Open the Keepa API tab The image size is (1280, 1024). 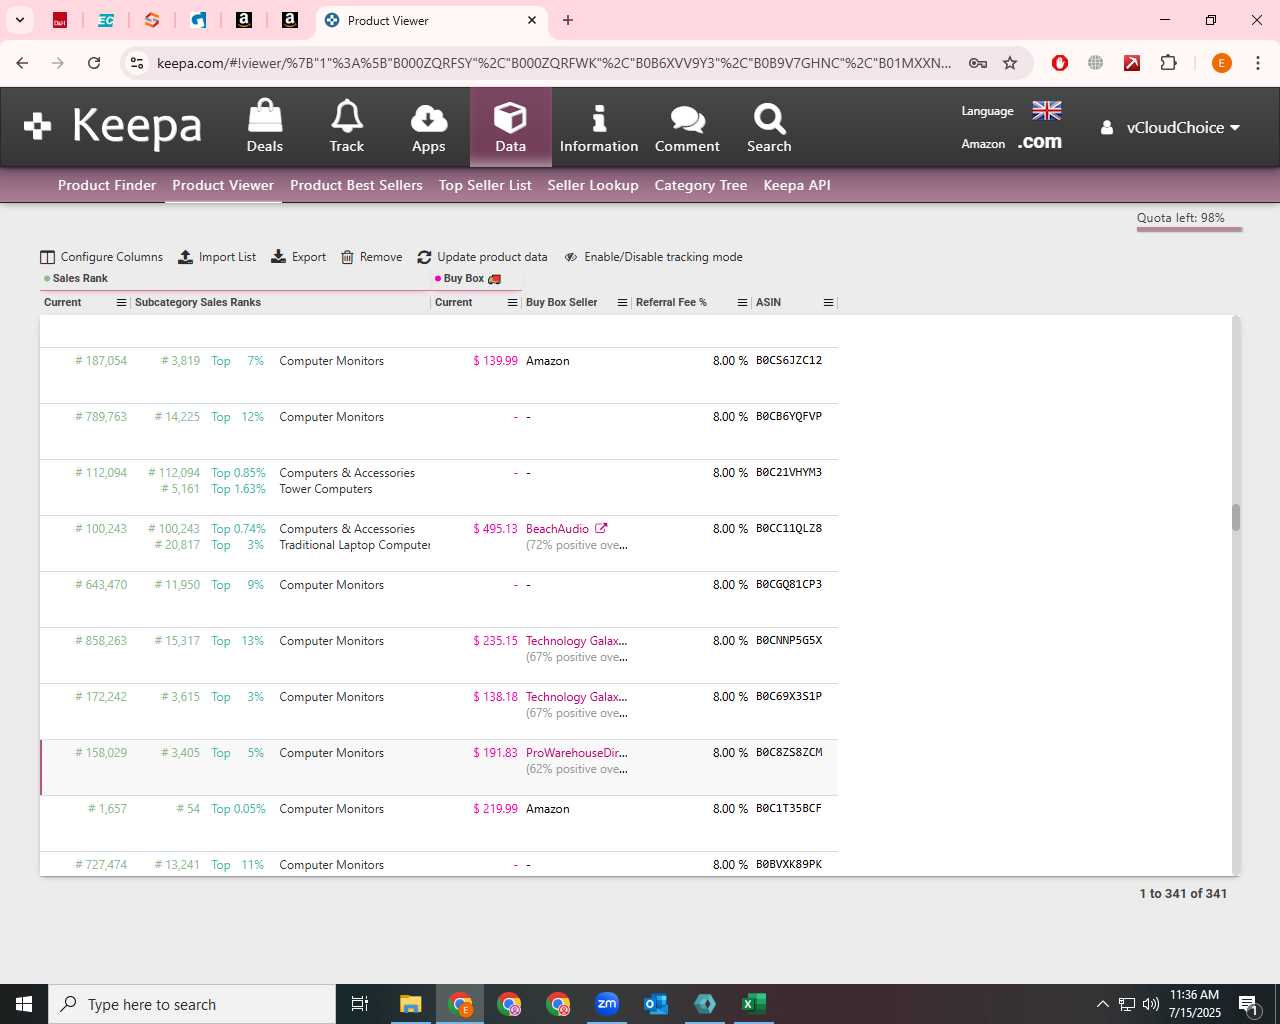797,185
